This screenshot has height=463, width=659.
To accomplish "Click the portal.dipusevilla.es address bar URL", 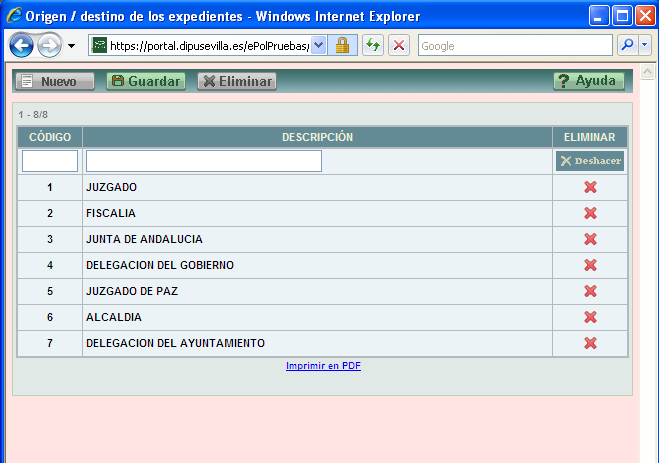I will pos(209,45).
